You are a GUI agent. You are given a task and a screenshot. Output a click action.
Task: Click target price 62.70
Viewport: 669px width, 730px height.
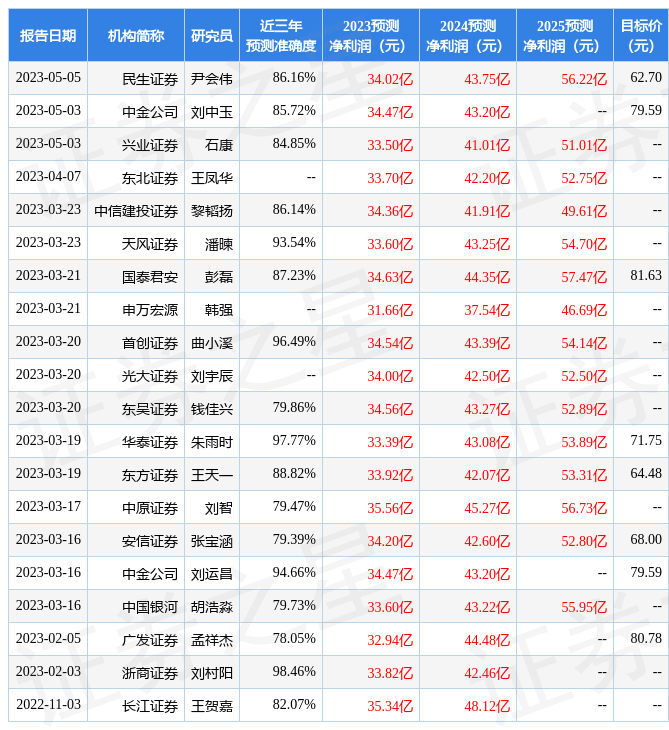point(646,77)
